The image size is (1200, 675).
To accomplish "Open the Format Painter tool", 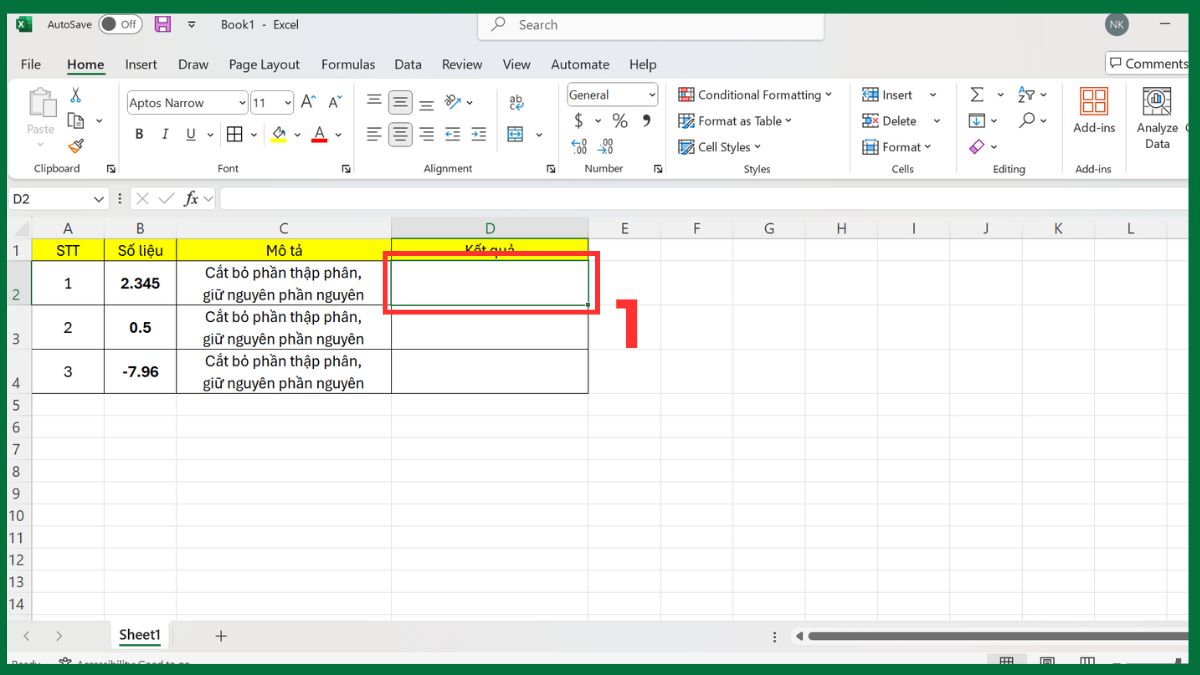I will tap(77, 146).
